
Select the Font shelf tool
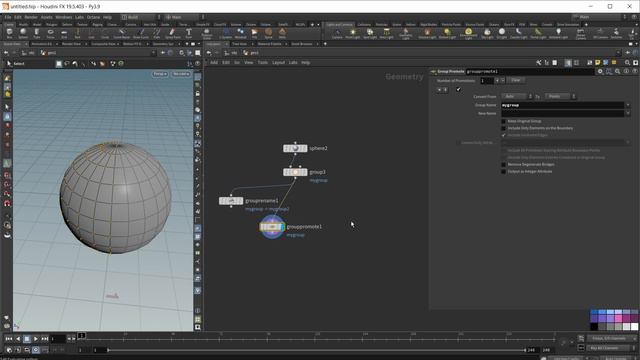(189, 33)
